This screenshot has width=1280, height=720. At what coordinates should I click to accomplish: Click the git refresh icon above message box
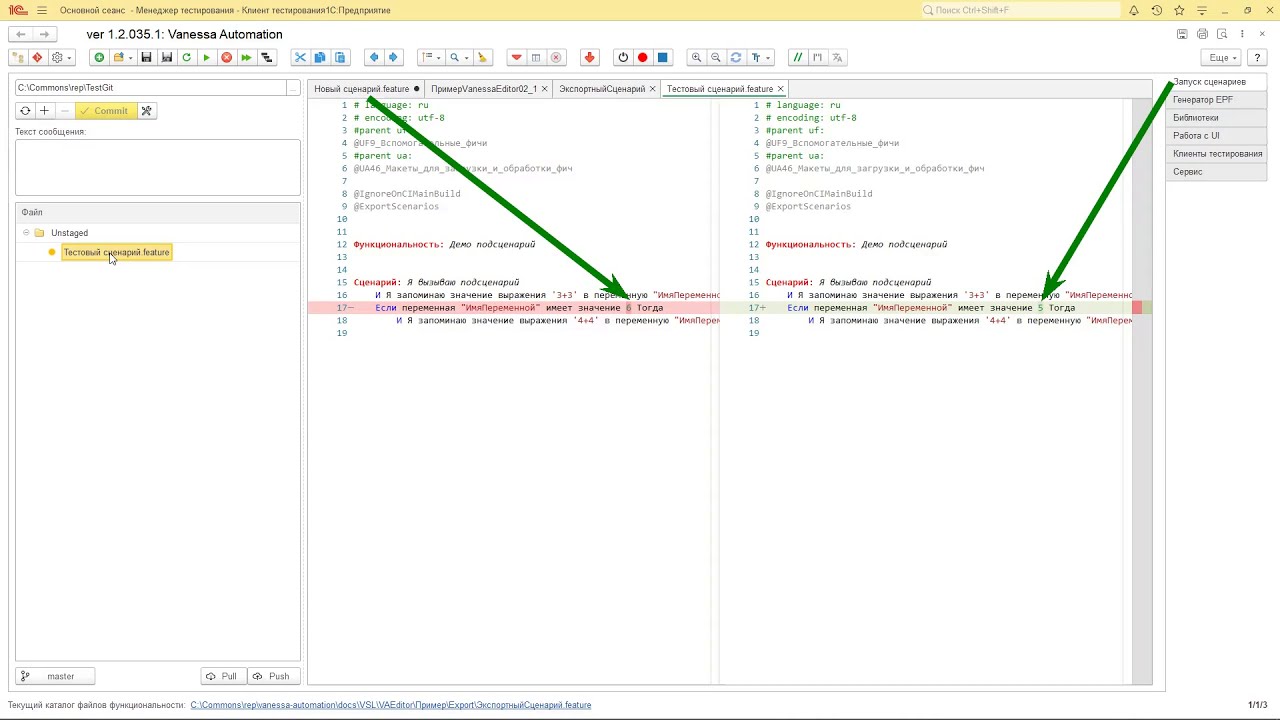[25, 111]
